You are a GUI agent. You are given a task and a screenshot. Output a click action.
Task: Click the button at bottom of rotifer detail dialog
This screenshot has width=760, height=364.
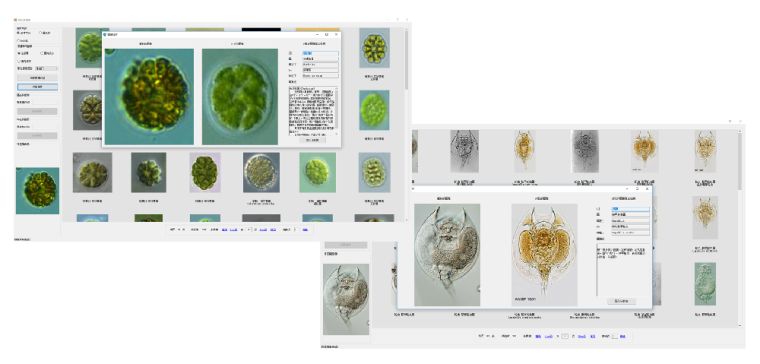coord(621,301)
